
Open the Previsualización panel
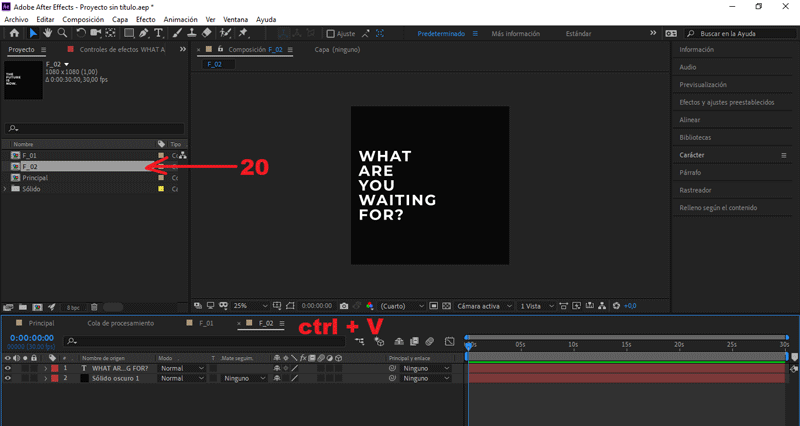coord(703,85)
